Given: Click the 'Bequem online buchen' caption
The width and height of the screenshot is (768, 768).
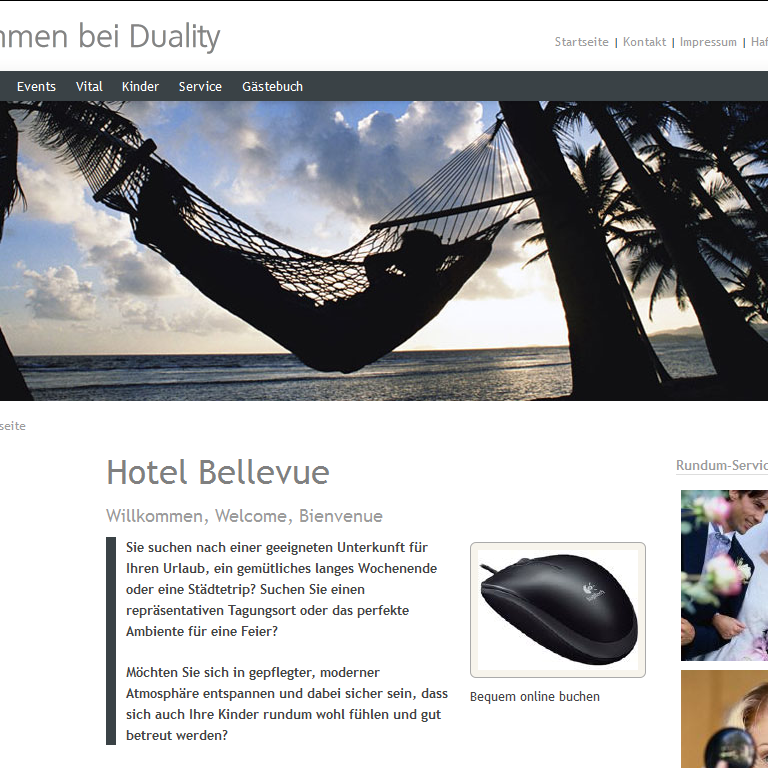Looking at the screenshot, I should [534, 696].
